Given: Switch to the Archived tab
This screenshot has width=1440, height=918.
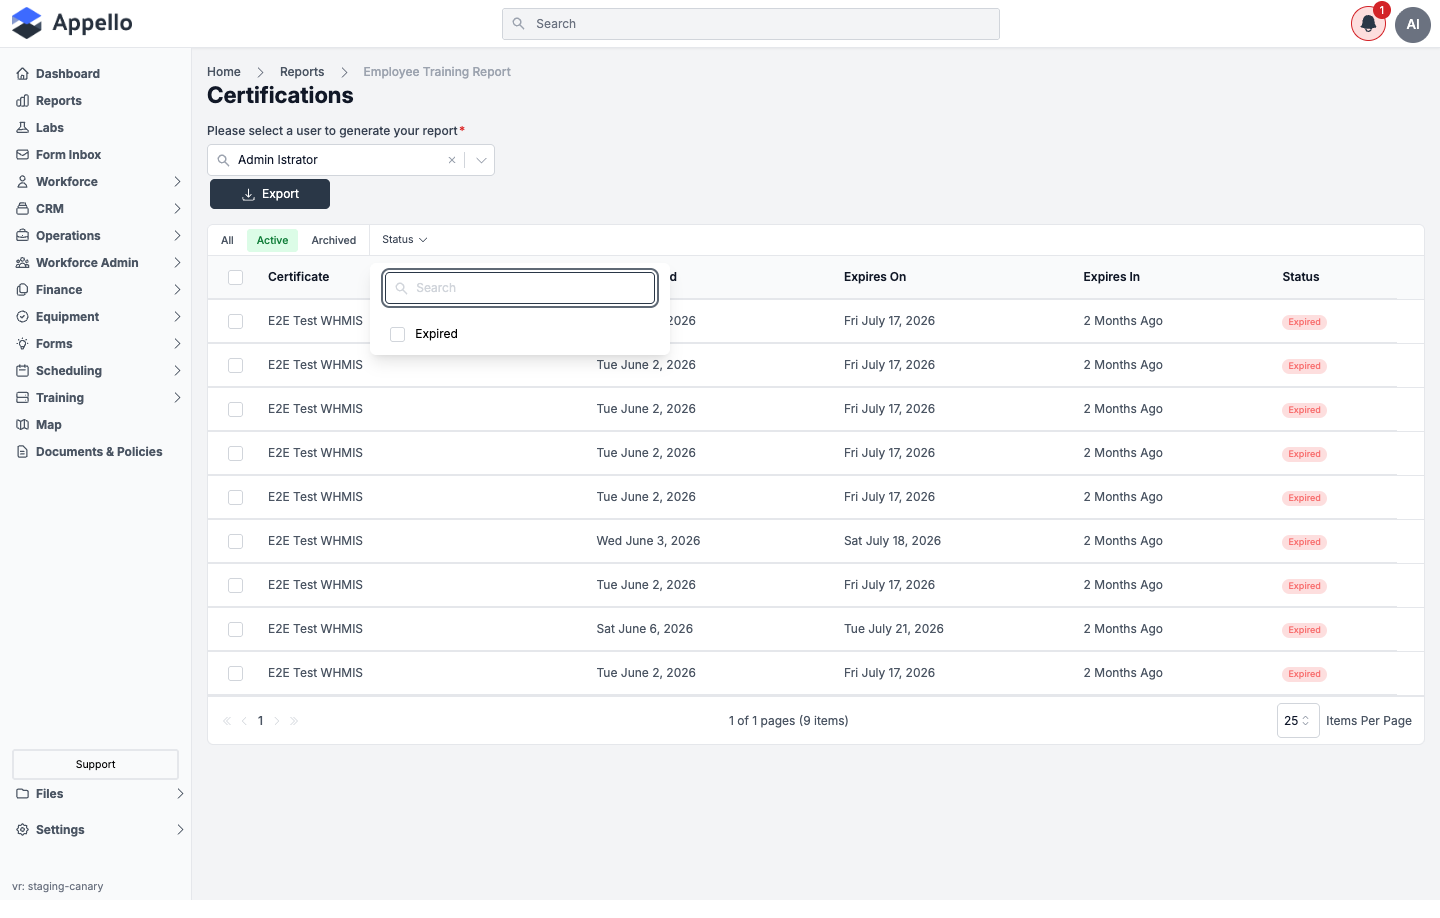Looking at the screenshot, I should (334, 240).
